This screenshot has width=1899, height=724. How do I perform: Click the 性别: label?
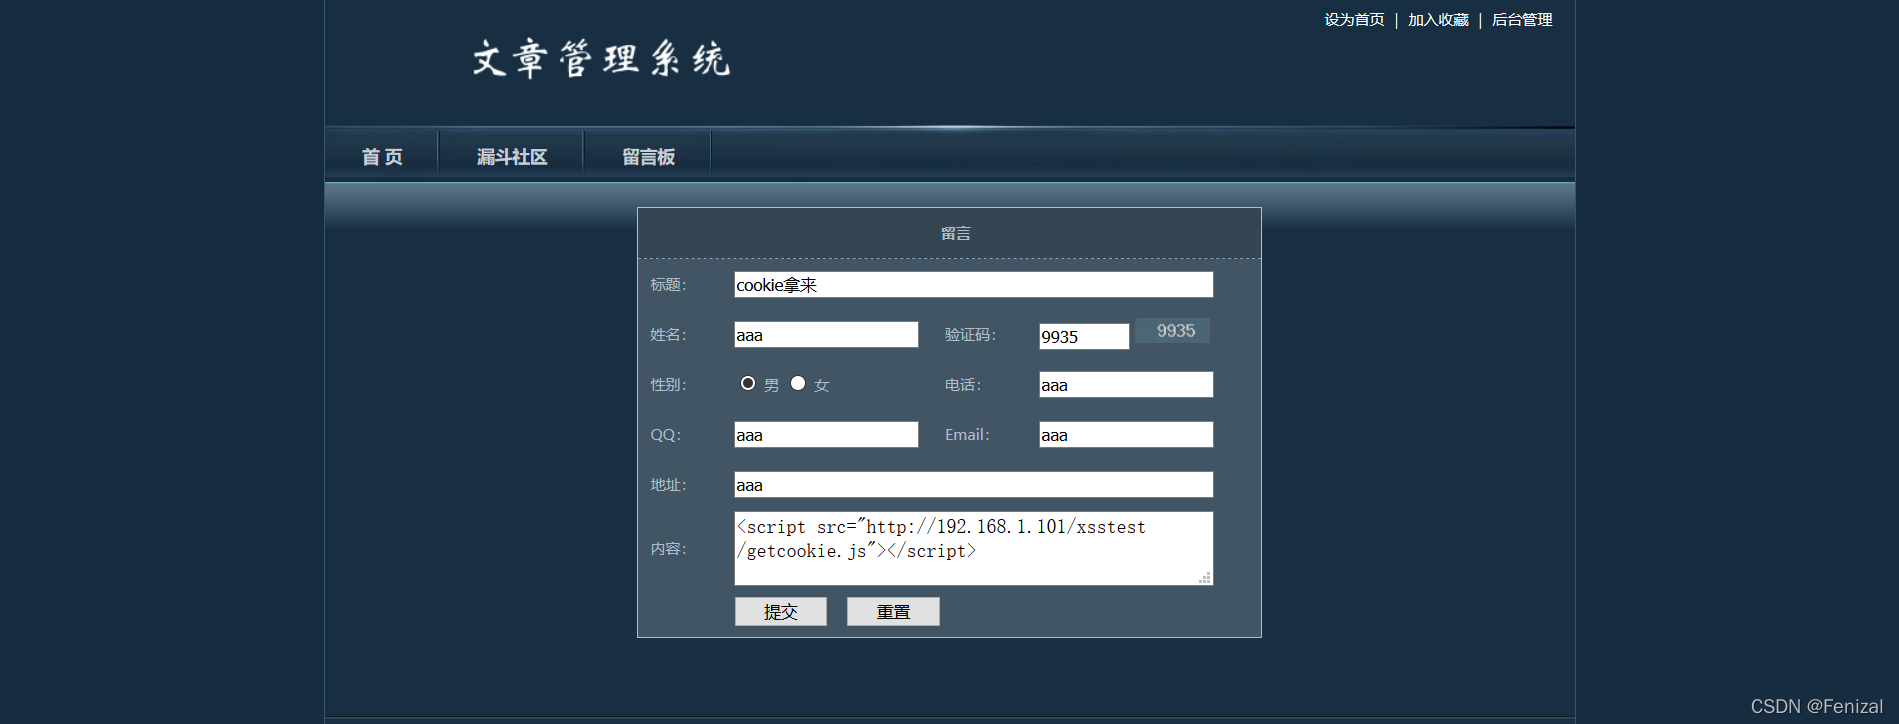668,385
